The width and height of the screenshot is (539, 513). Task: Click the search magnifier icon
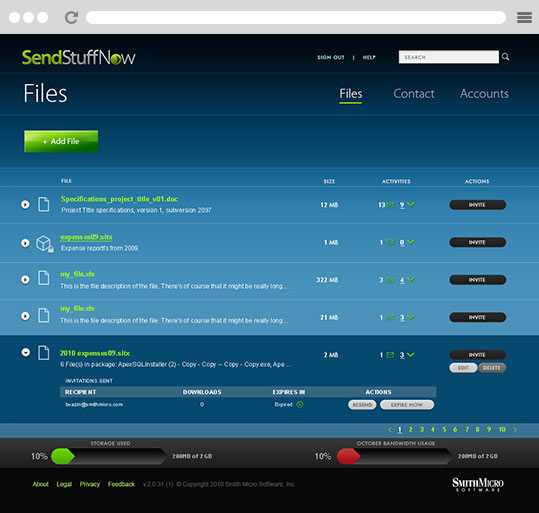click(505, 57)
